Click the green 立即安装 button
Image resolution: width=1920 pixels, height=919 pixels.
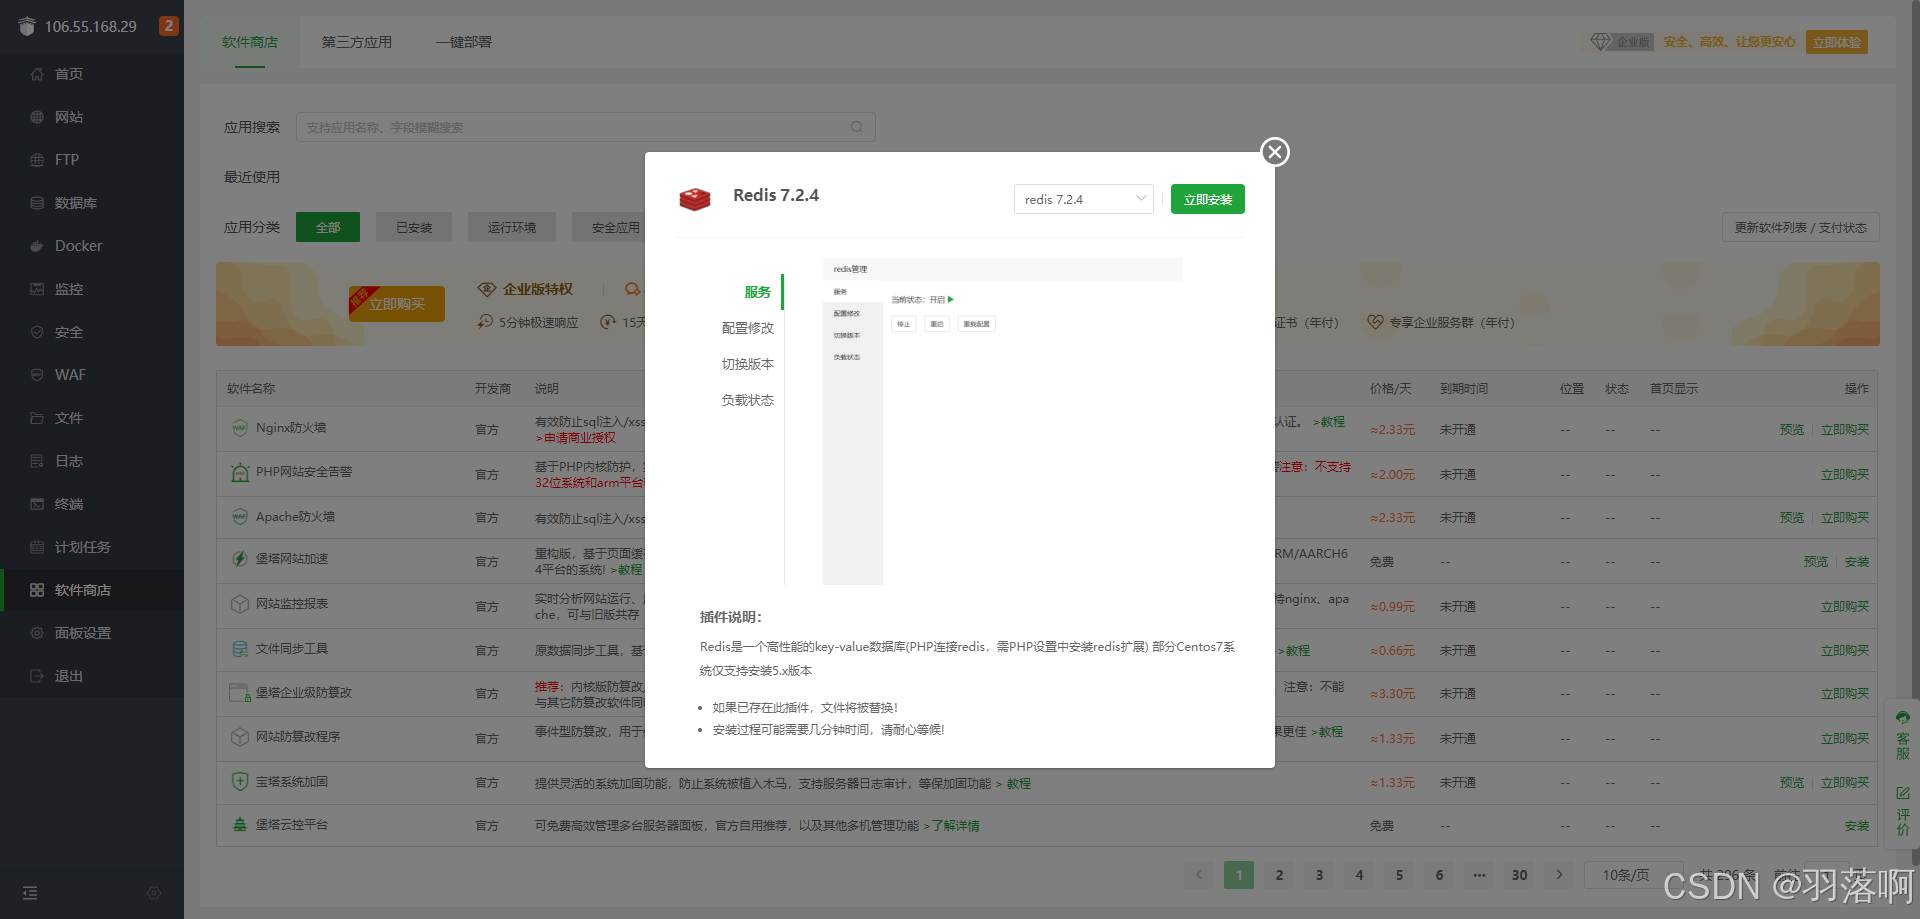[x=1208, y=199]
